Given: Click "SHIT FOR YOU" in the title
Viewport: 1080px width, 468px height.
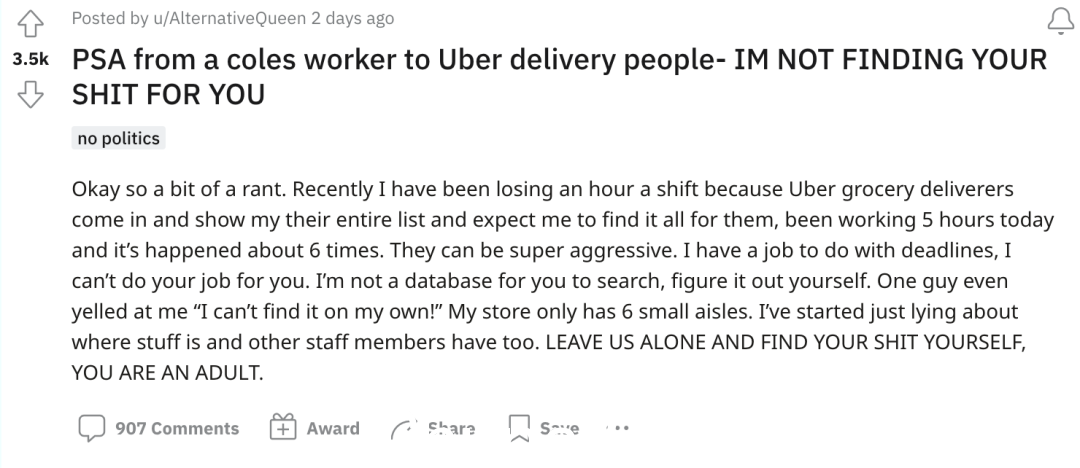Looking at the screenshot, I should click(x=168, y=94).
